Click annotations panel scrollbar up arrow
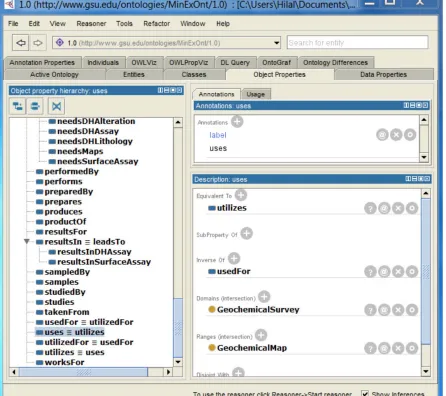446x396 pixels. [x=424, y=120]
